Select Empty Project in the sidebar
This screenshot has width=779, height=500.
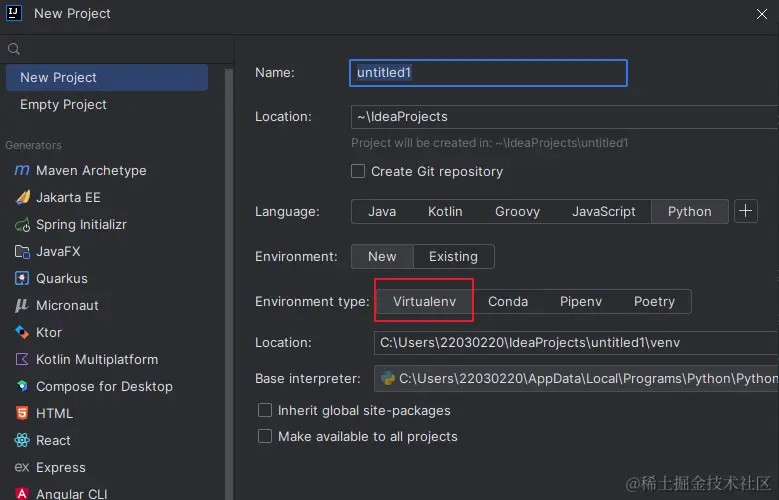(107, 104)
